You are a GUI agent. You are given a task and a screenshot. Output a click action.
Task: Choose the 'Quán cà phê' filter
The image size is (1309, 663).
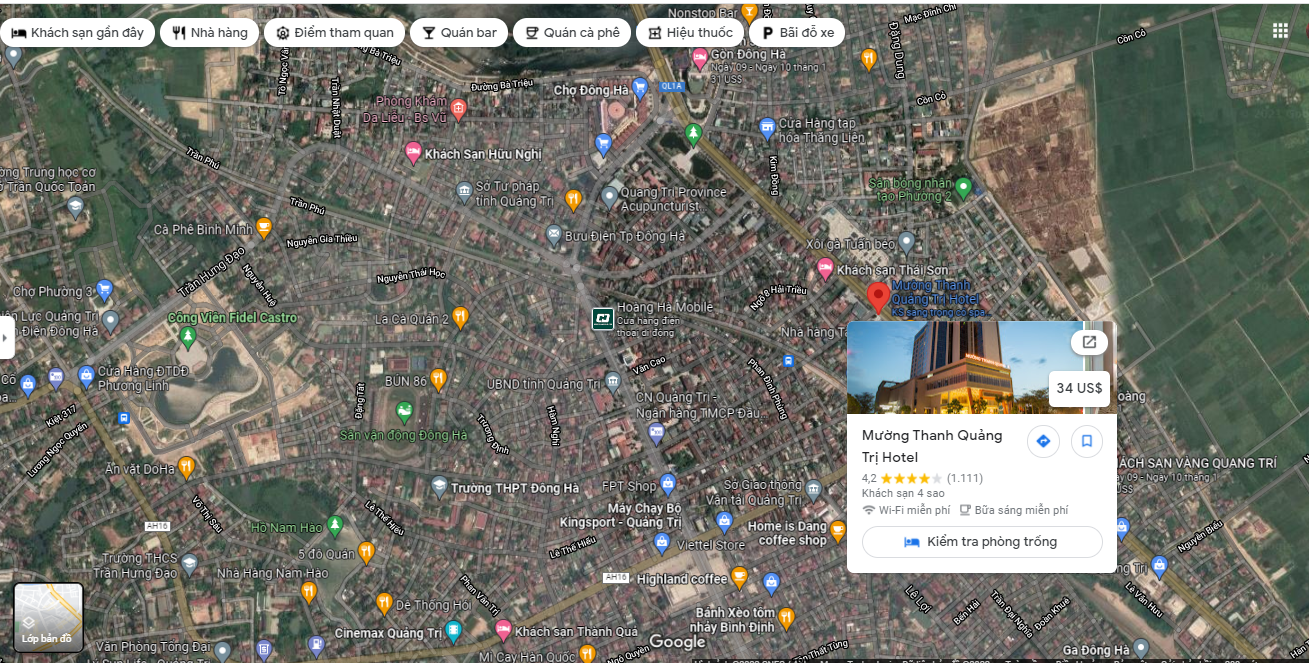click(x=572, y=32)
